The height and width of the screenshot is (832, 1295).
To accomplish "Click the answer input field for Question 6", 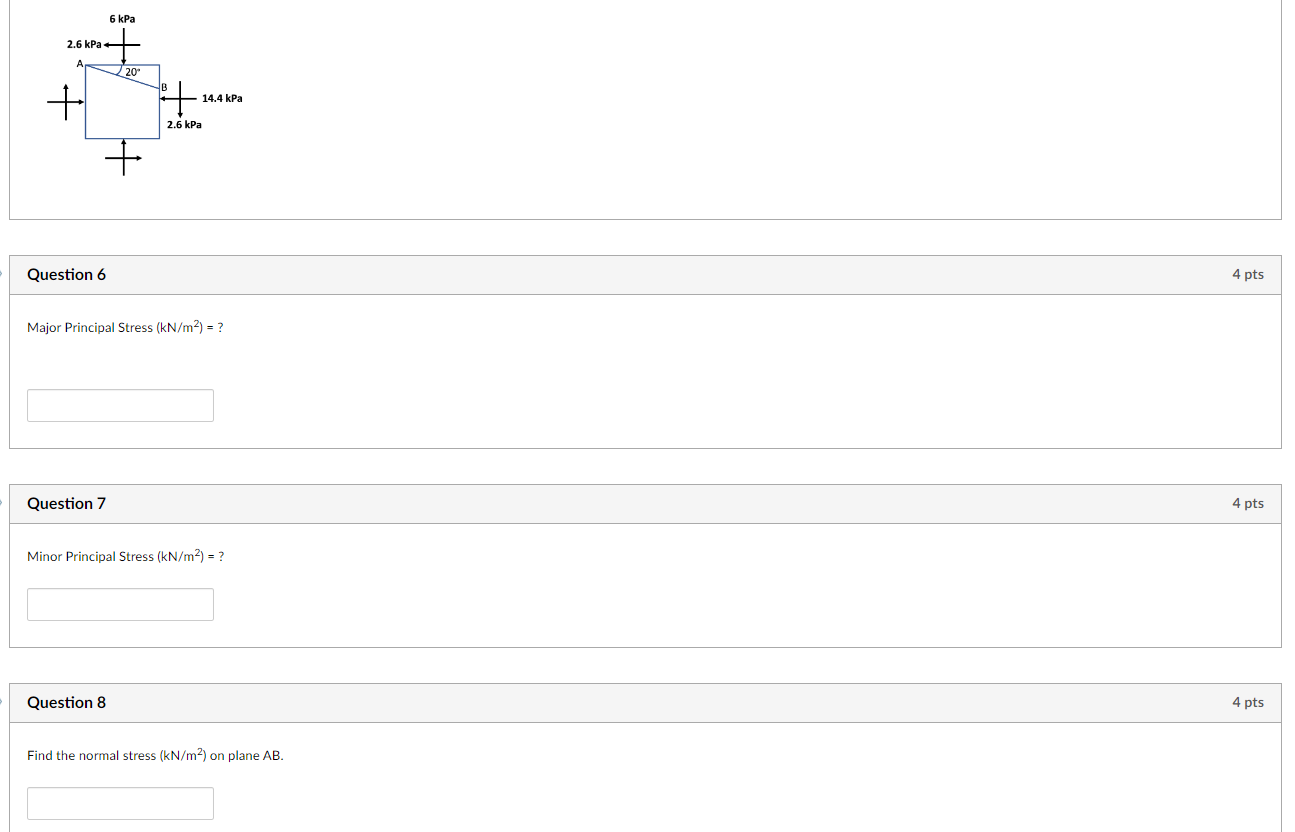I will pos(120,405).
